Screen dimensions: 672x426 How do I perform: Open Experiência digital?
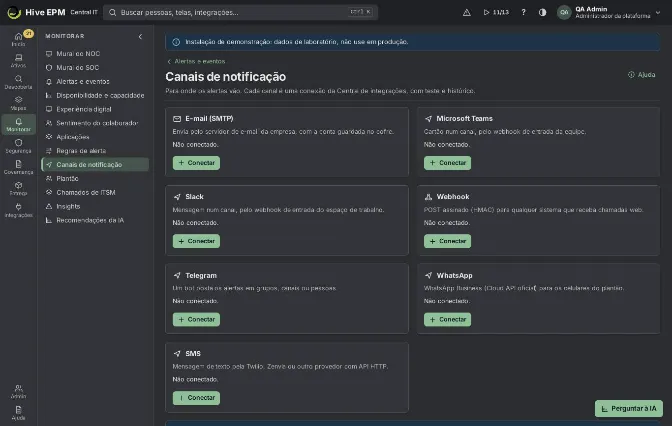pyautogui.click(x=95, y=109)
